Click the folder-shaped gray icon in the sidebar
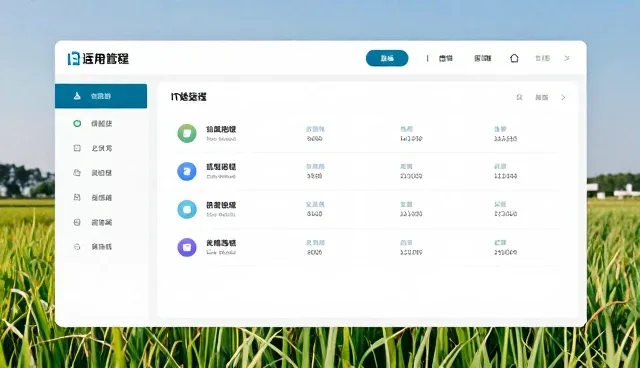This screenshot has height=368, width=640. point(77,173)
